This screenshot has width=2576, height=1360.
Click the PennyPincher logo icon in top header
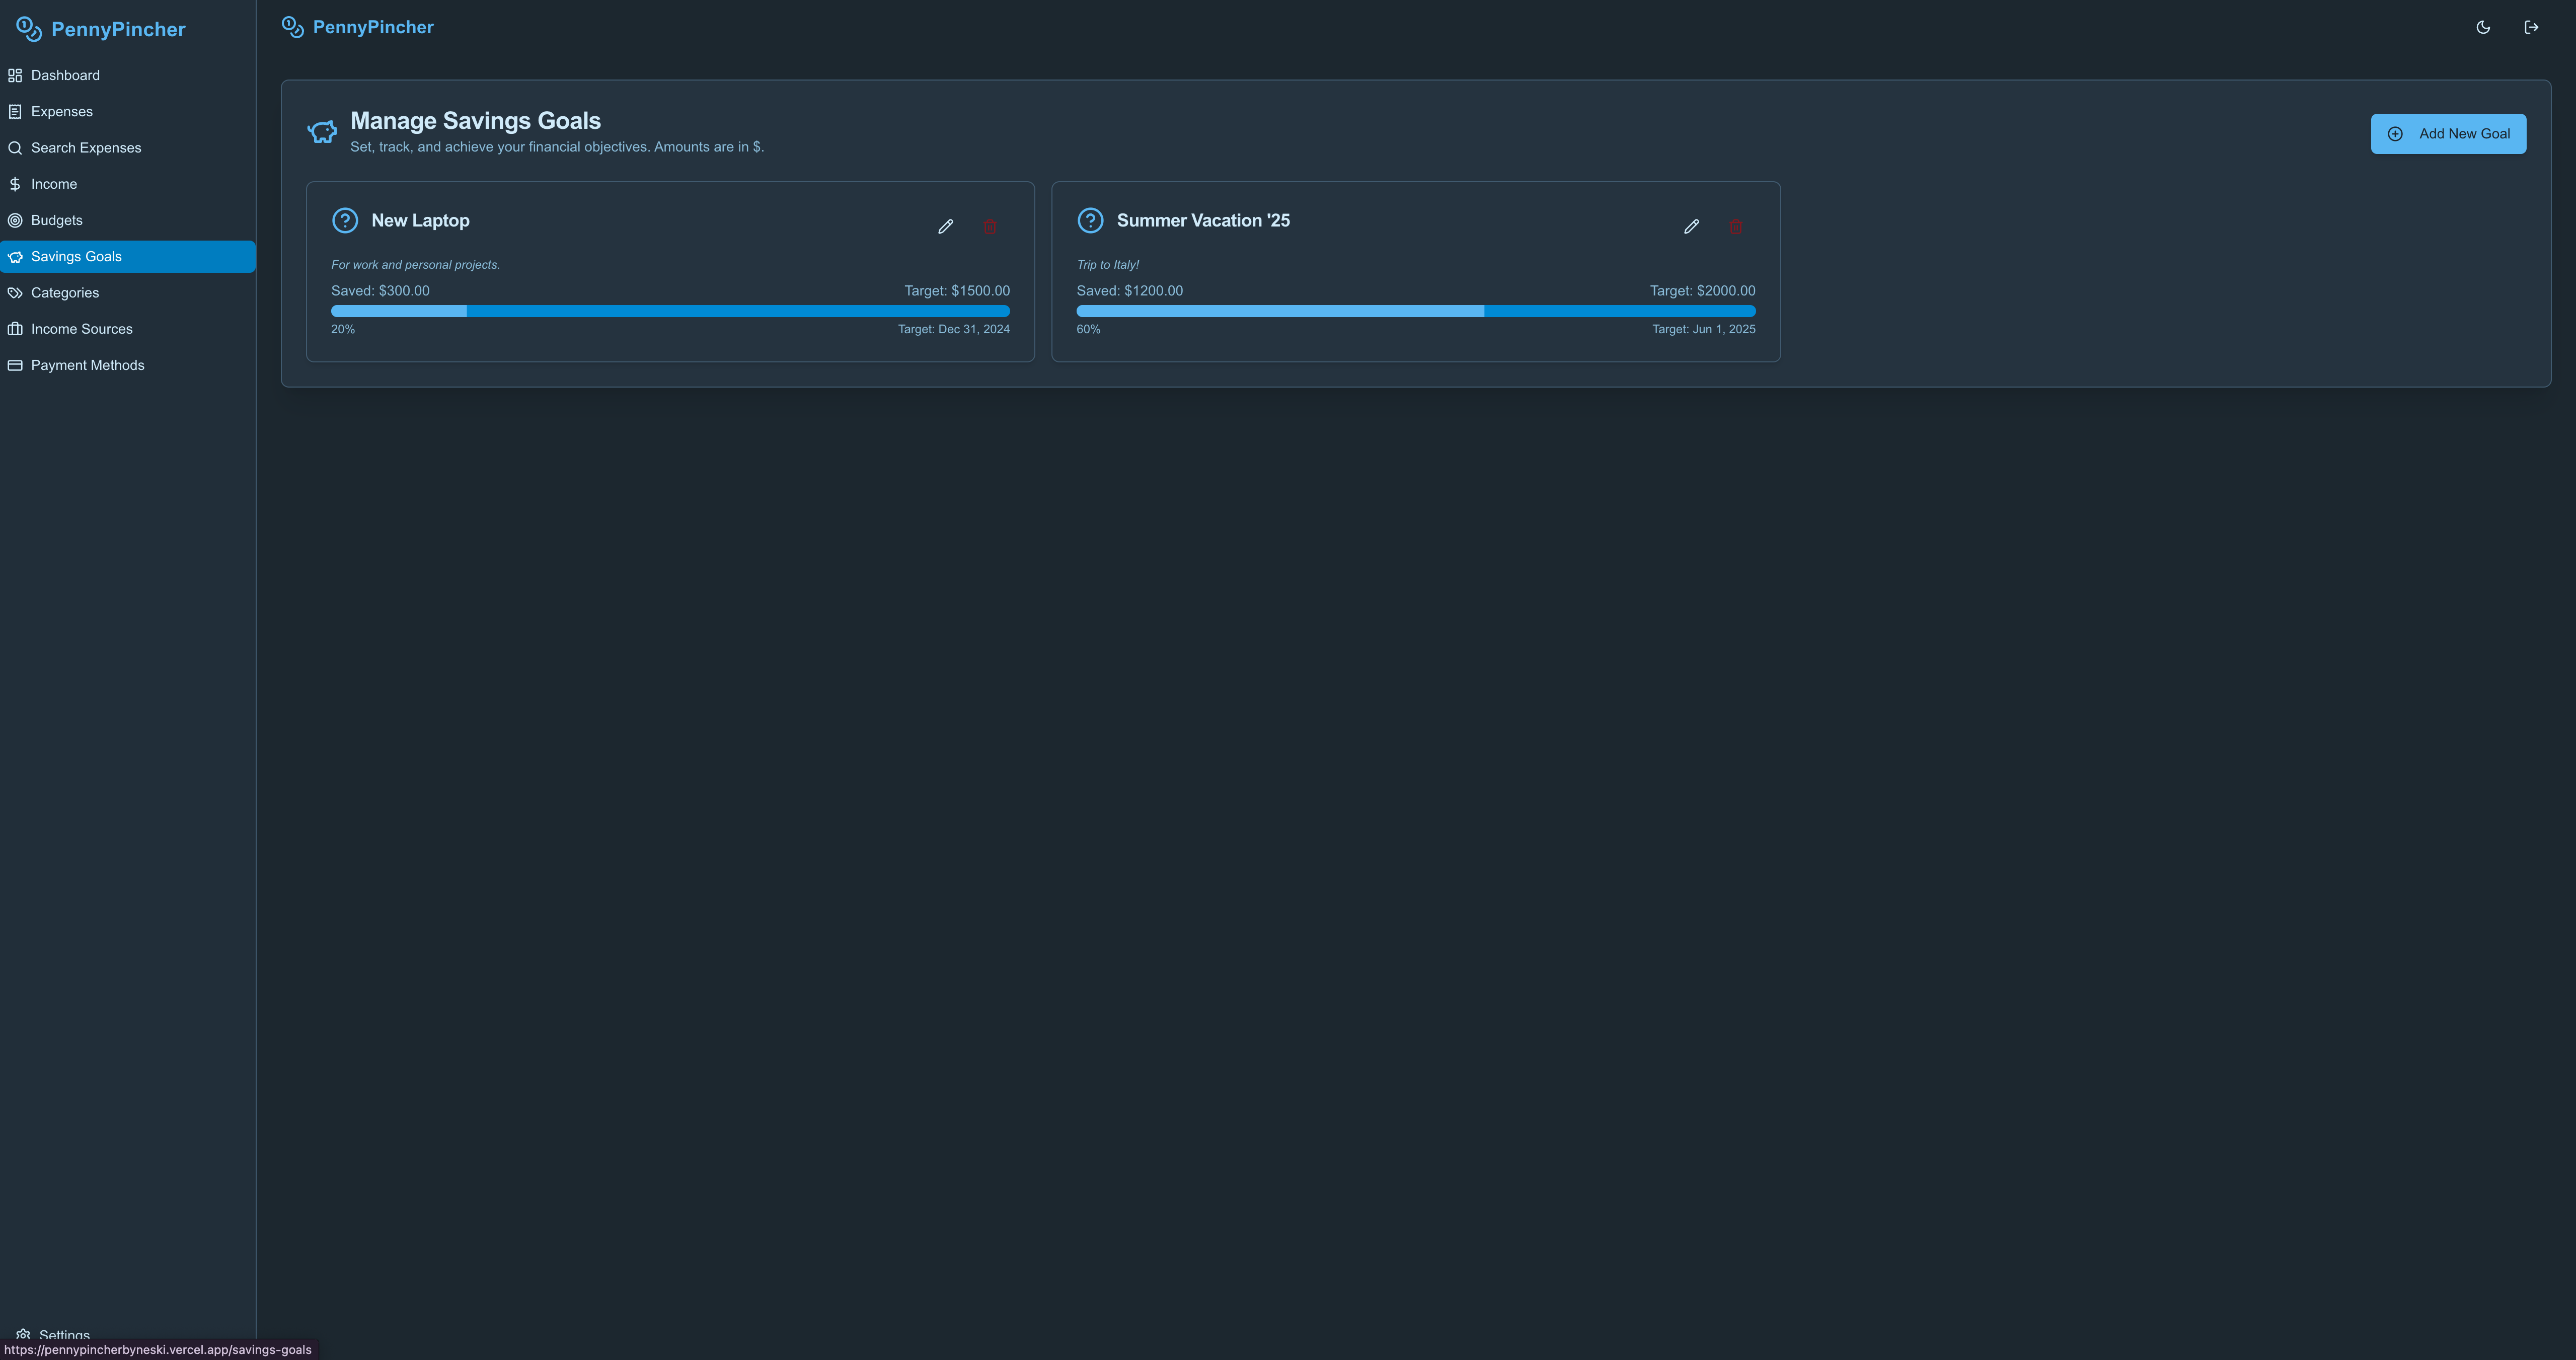click(x=293, y=27)
